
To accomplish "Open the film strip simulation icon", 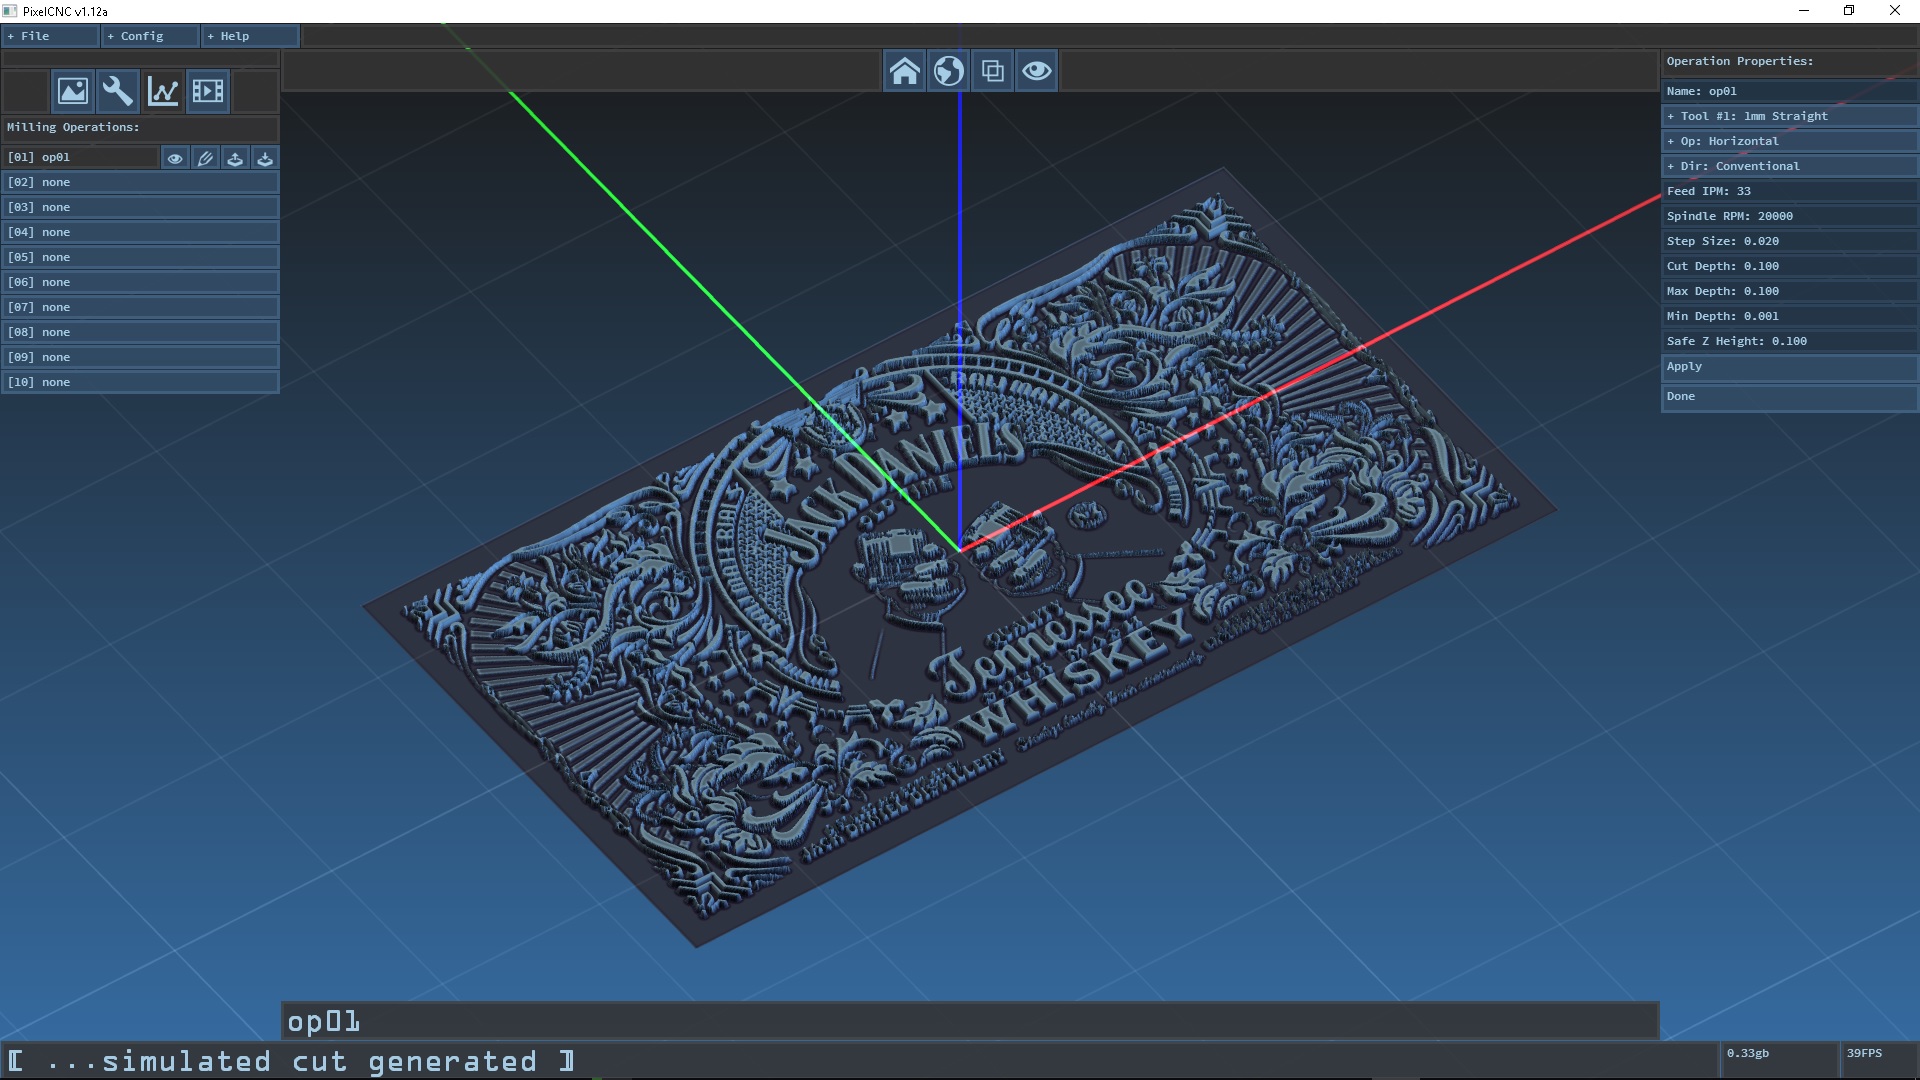I will [208, 91].
